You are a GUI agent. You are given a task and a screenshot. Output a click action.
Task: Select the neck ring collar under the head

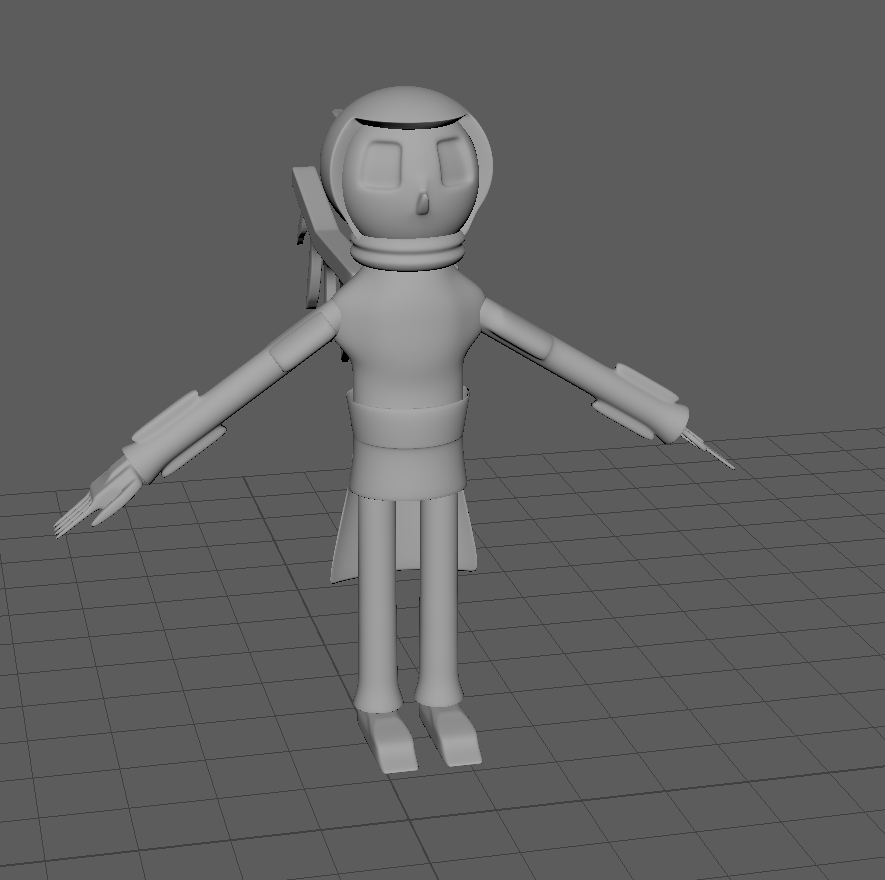[408, 253]
